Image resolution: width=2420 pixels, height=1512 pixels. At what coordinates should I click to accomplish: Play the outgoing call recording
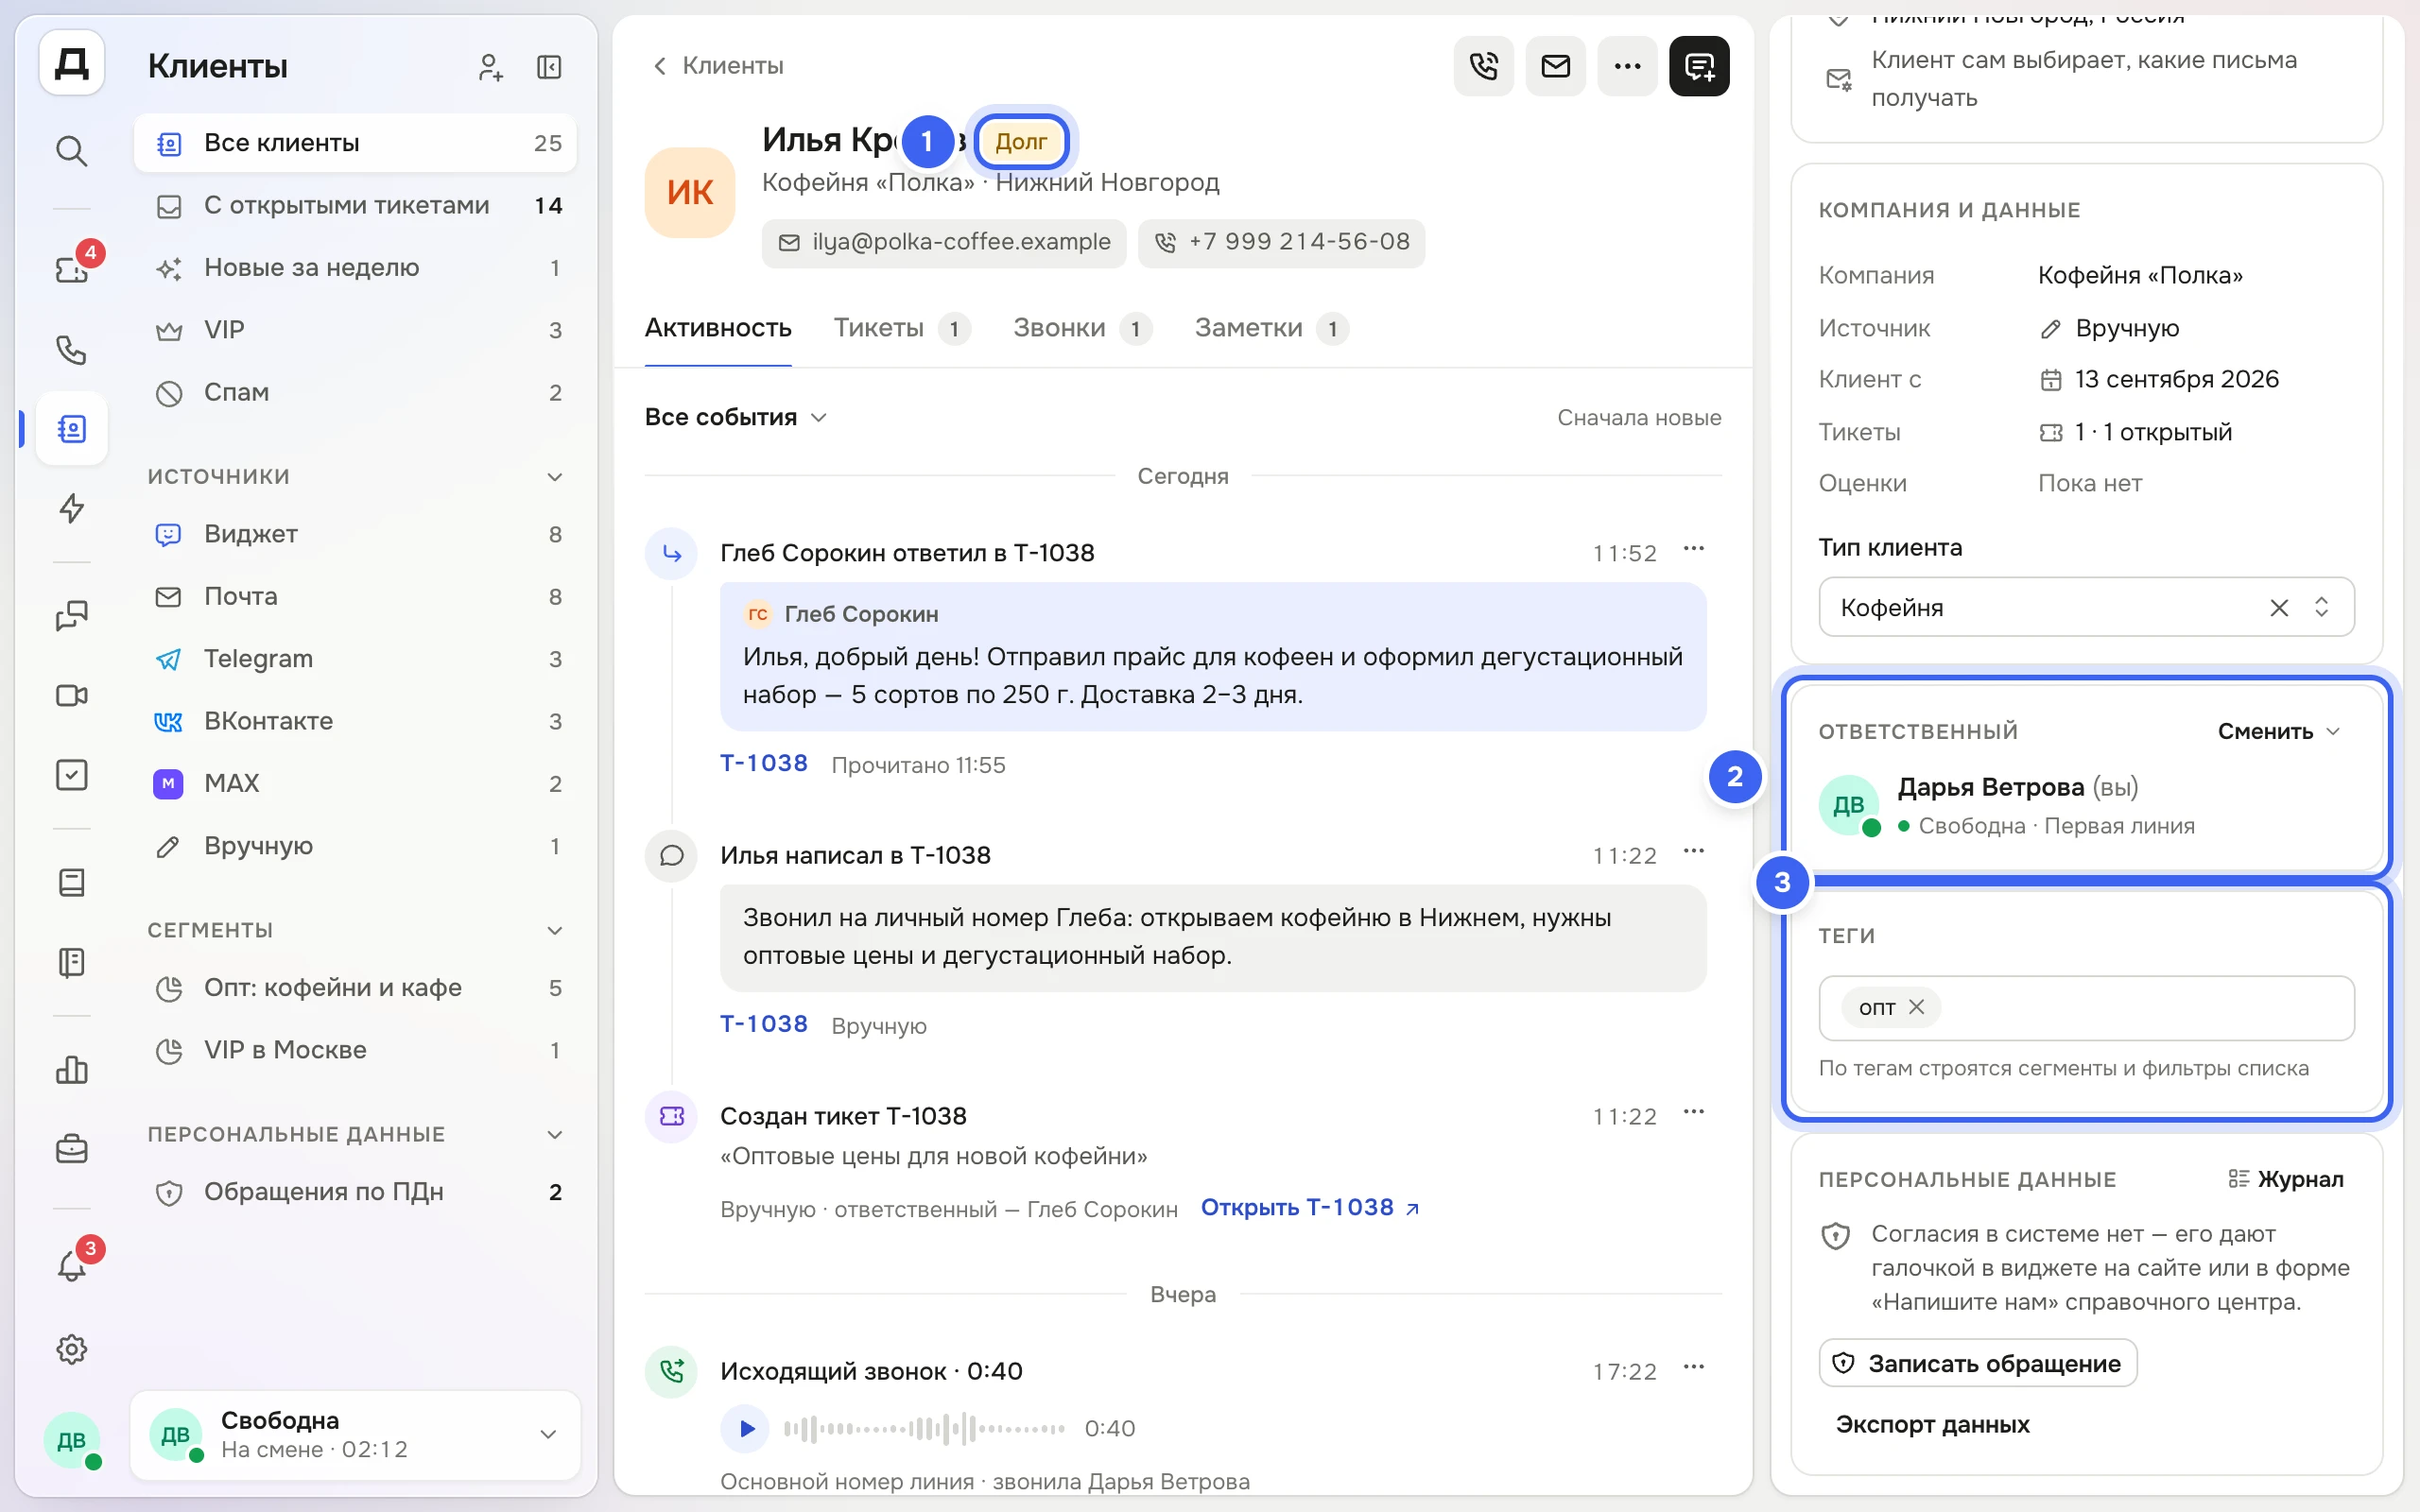(745, 1428)
